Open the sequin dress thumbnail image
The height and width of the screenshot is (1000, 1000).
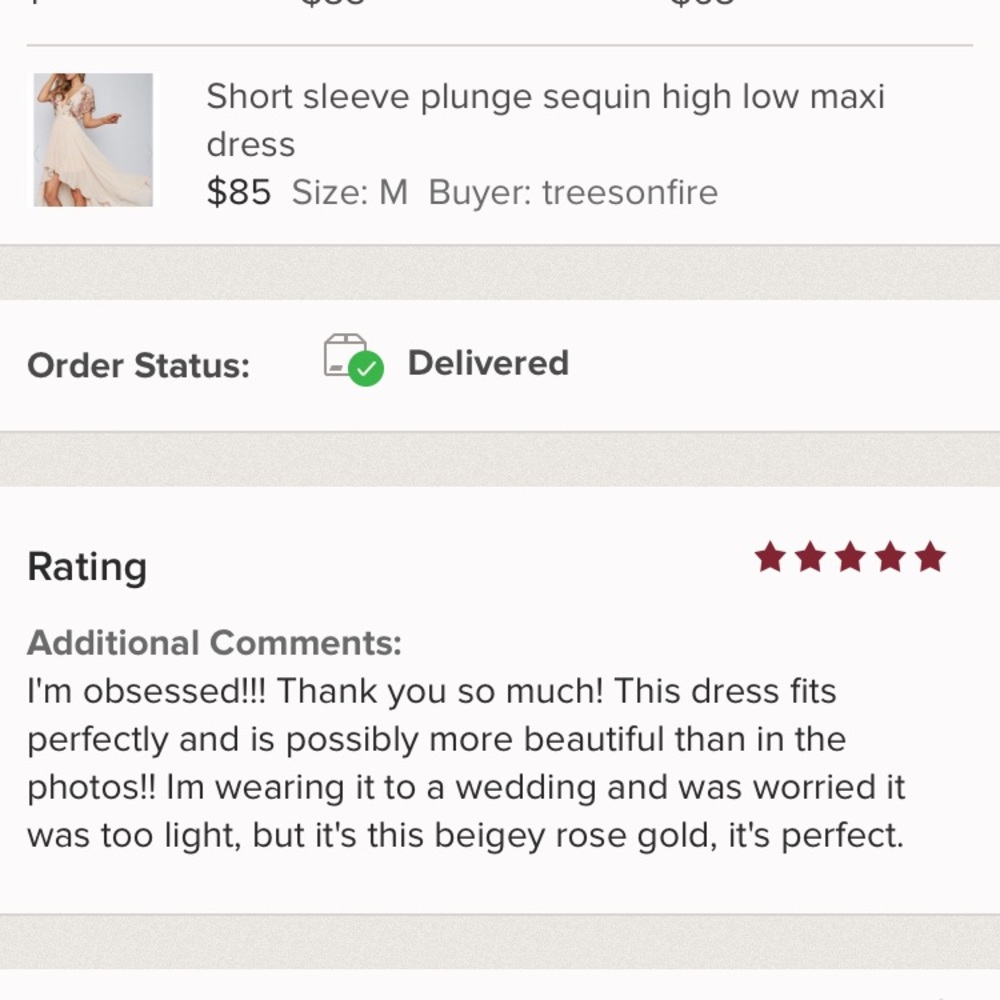coord(93,140)
